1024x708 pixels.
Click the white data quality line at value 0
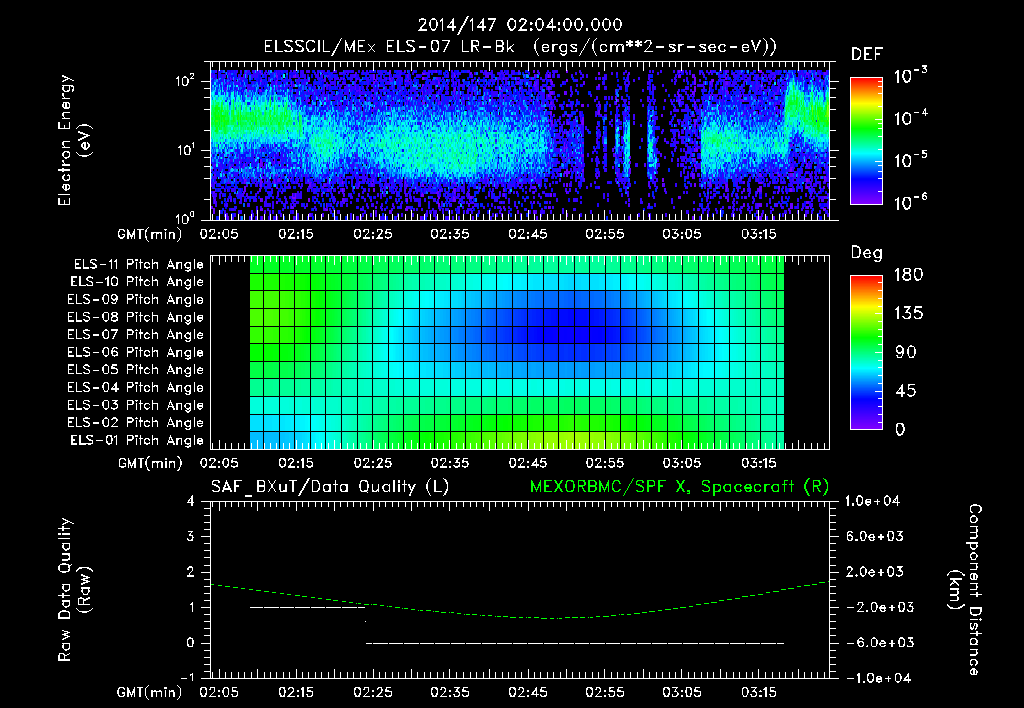575,643
